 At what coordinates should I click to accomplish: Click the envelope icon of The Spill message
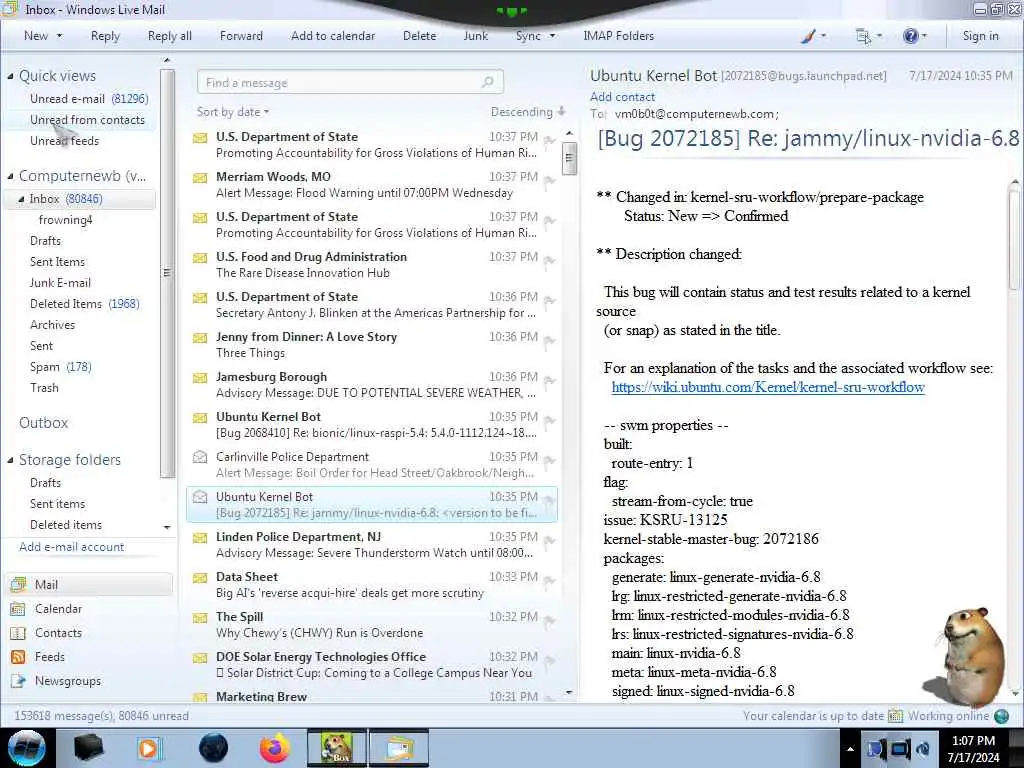click(200, 617)
